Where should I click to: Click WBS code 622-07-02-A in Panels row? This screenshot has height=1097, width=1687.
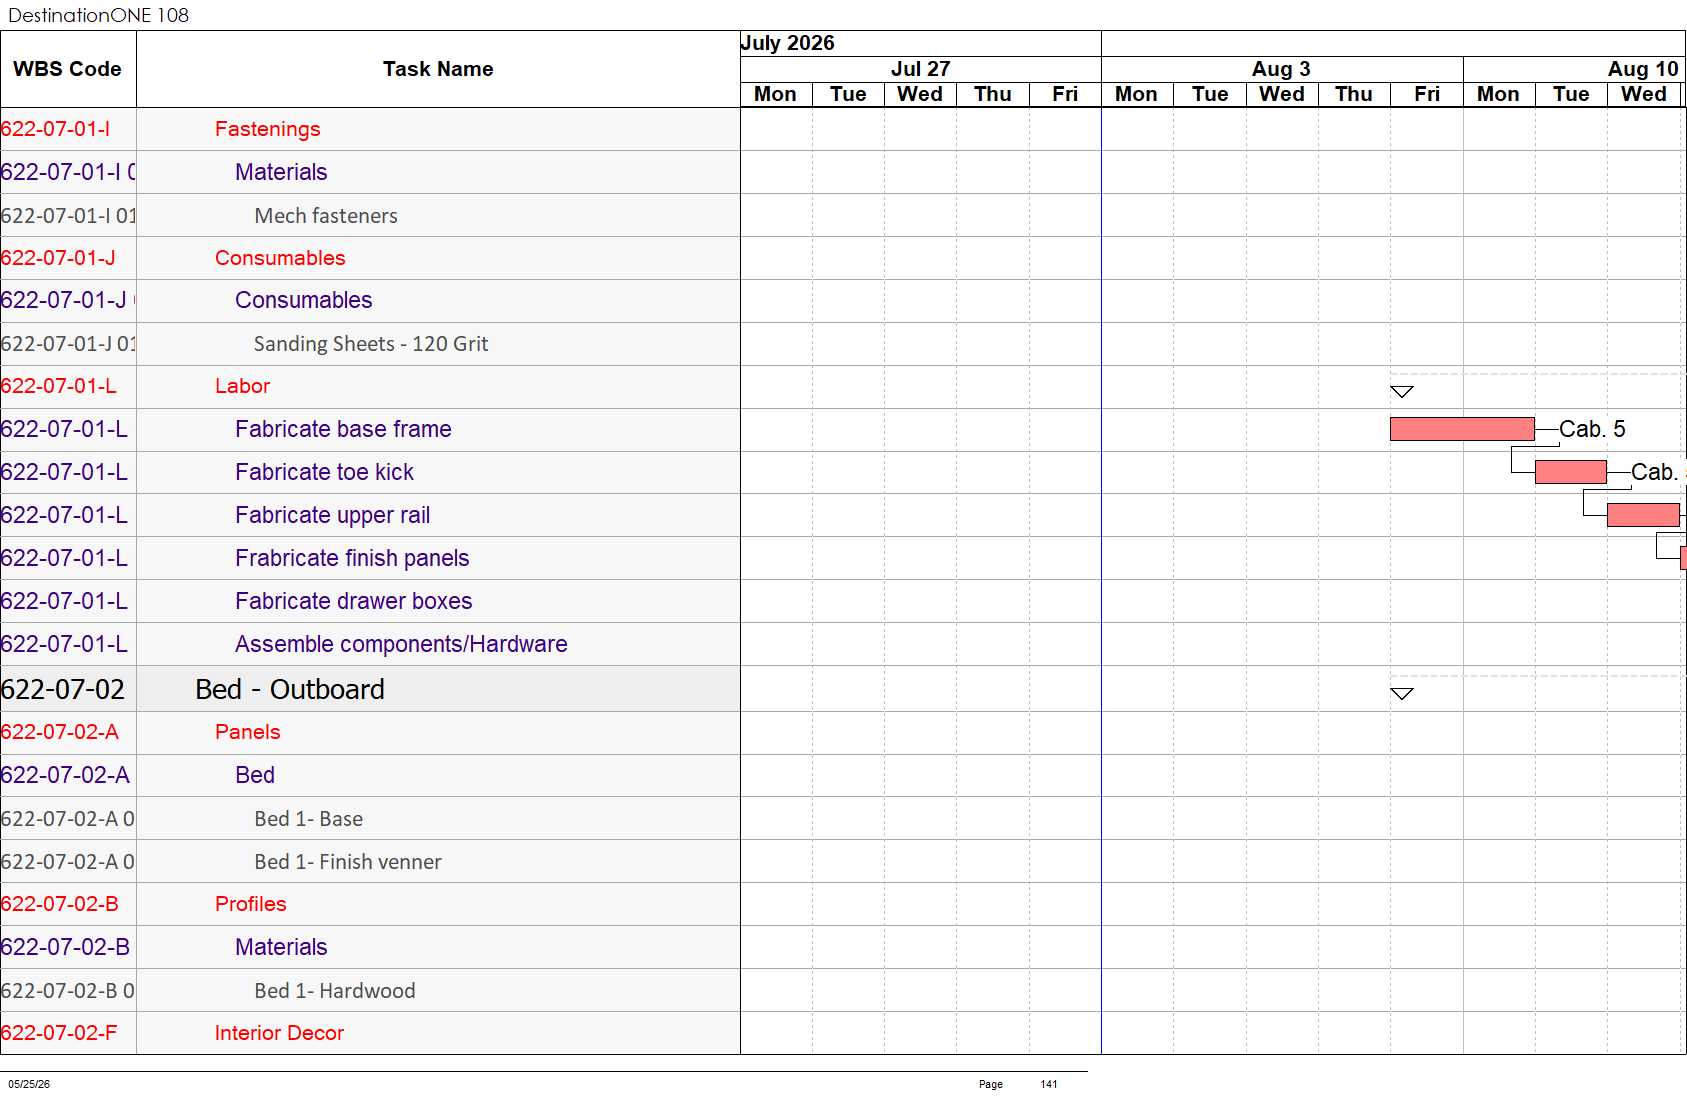click(60, 732)
